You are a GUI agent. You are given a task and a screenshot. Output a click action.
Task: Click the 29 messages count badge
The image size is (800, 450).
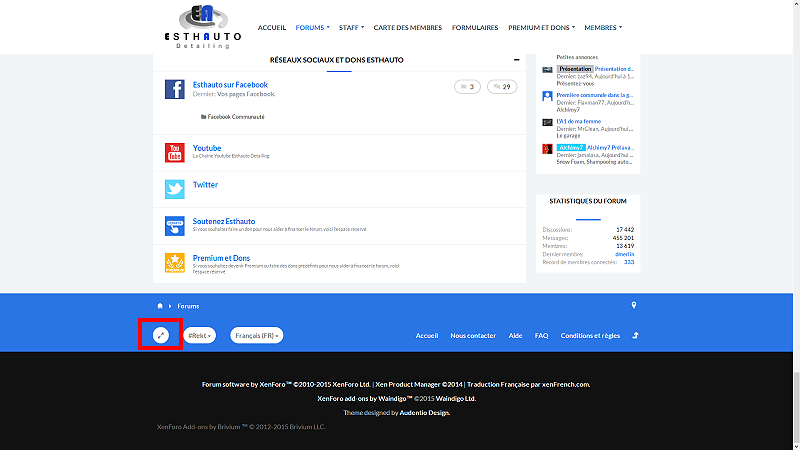(502, 87)
